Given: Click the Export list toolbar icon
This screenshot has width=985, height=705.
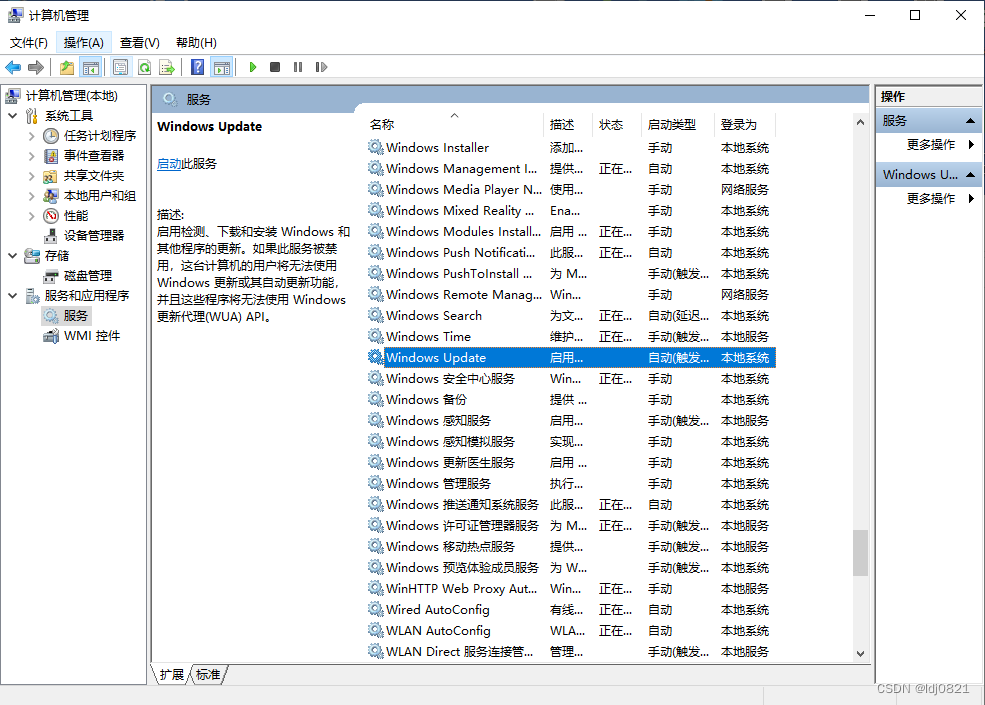Looking at the screenshot, I should click(167, 67).
